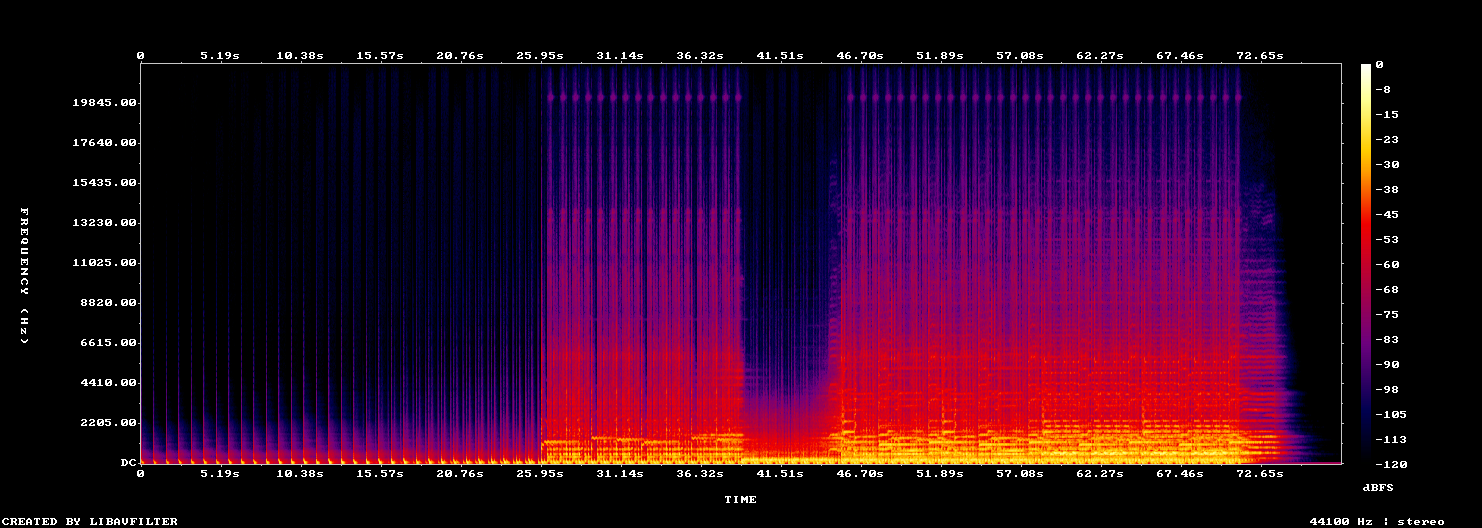The height and width of the screenshot is (528, 1482).
Task: Click the -15 value on dBFS scale
Action: pos(1387,115)
